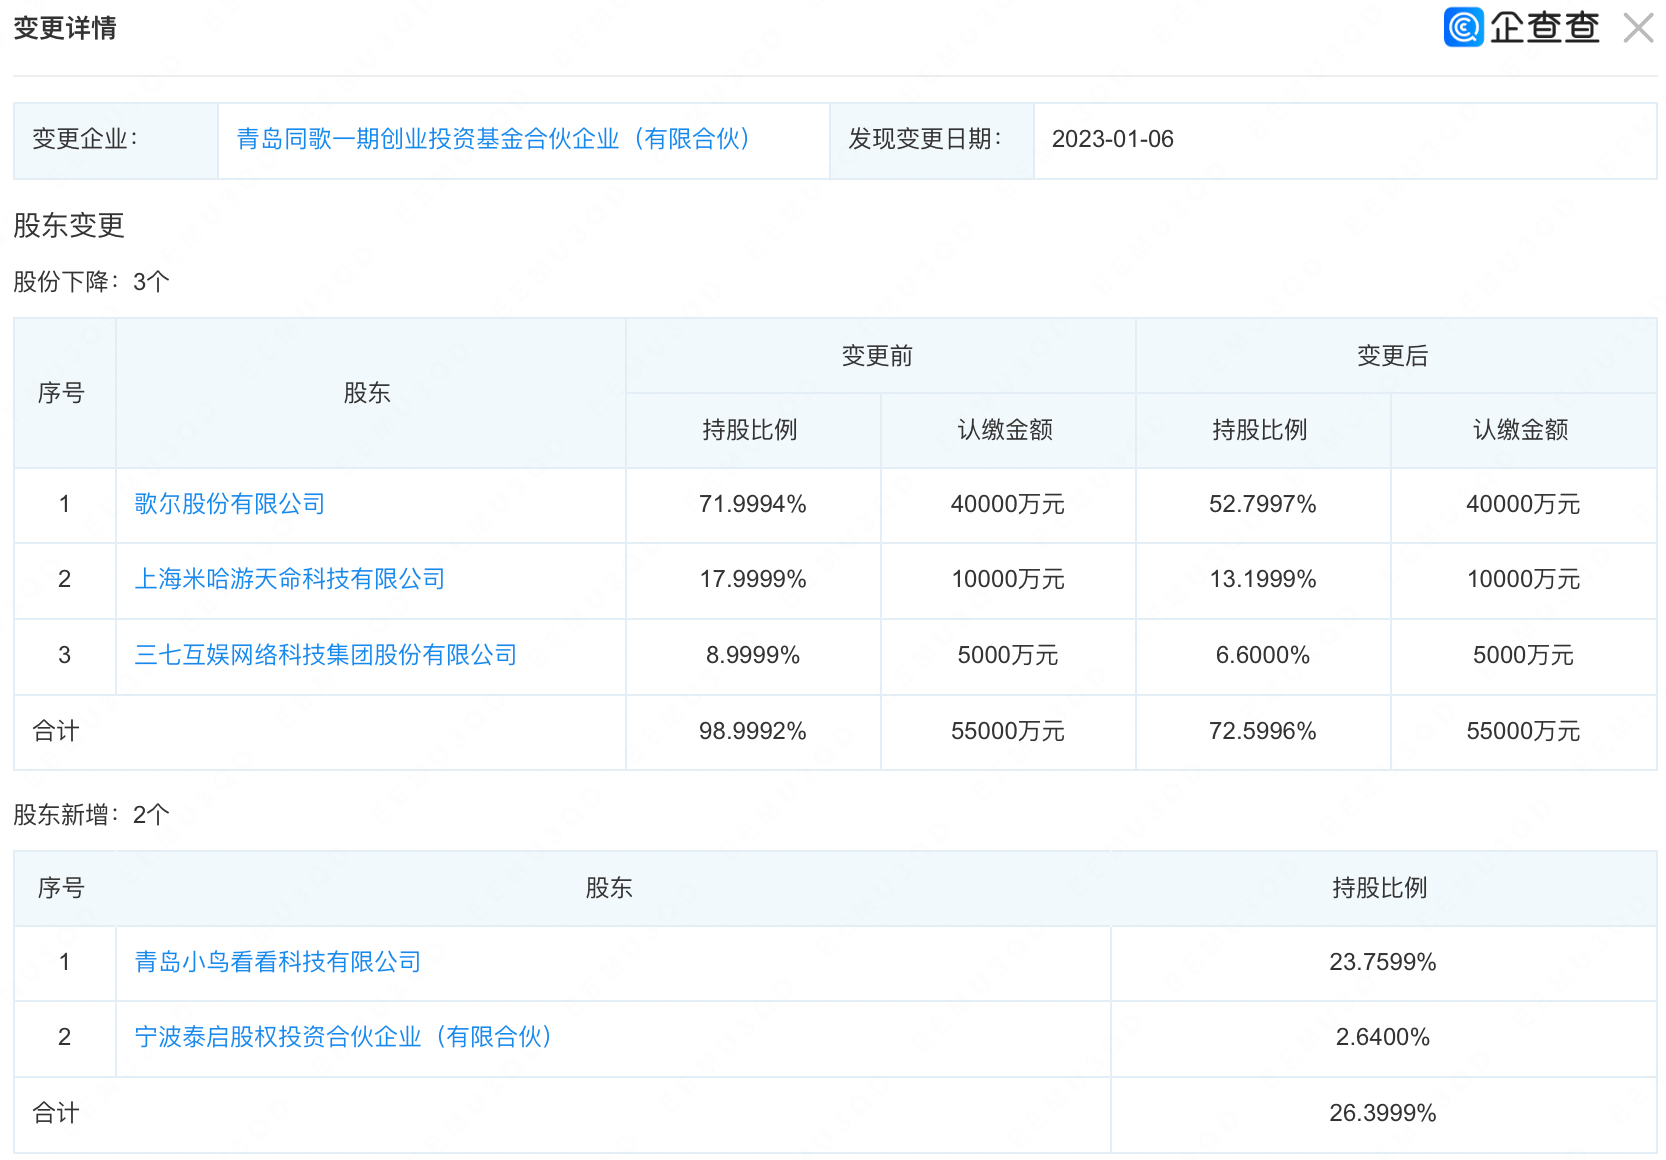Screen dimensions: 1666x1160
Task: Click the 98.9992% total before change
Action: click(752, 731)
